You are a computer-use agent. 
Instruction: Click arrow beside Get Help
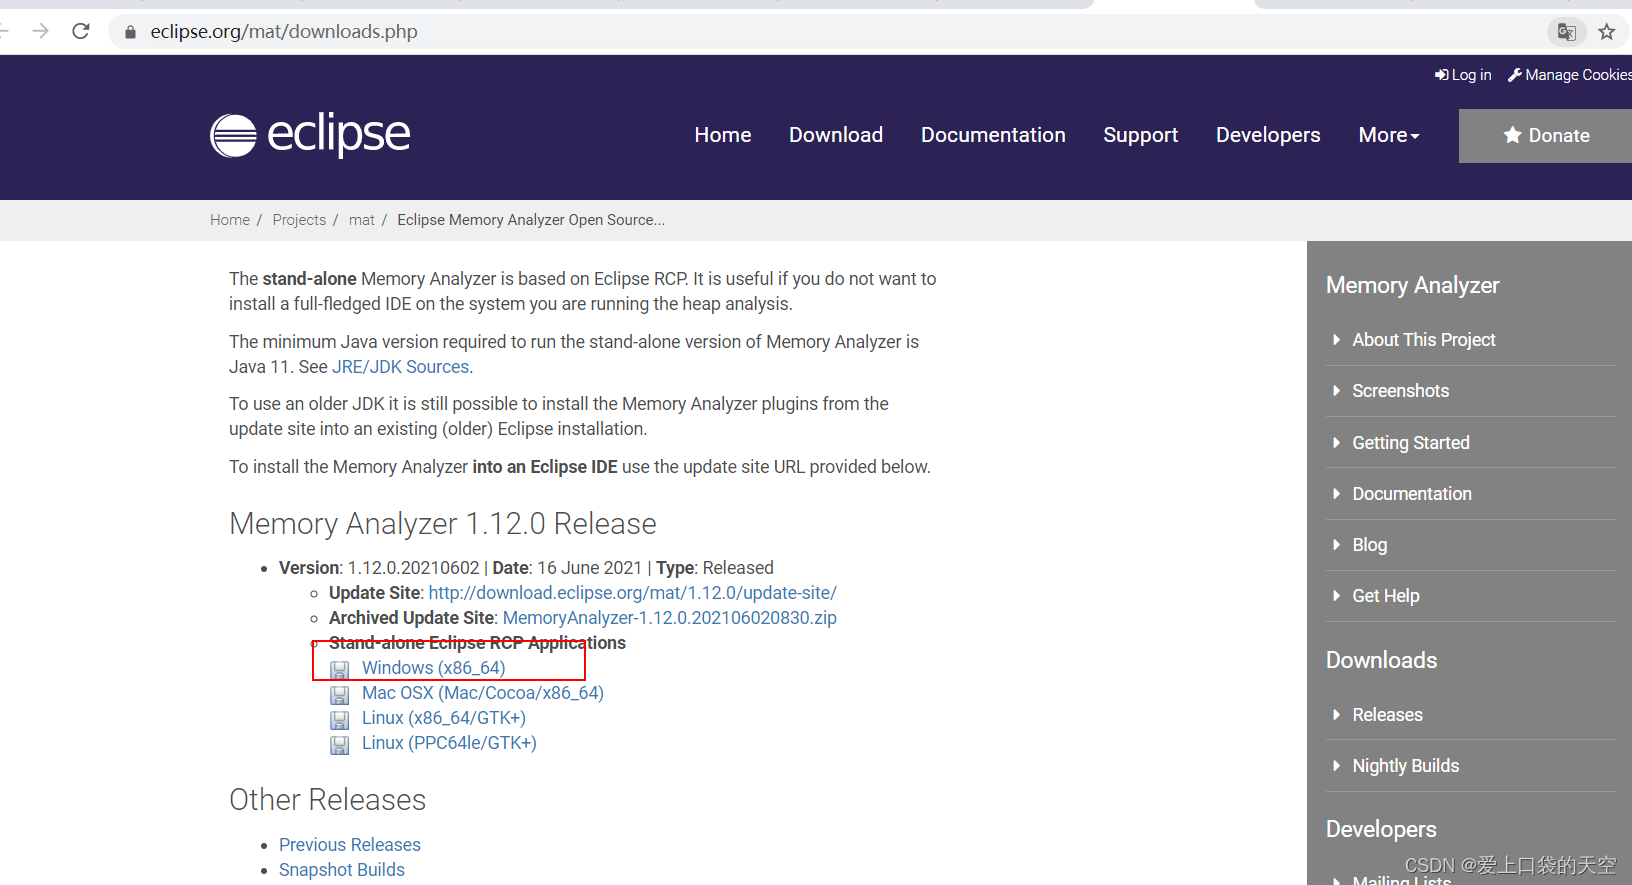pos(1336,596)
